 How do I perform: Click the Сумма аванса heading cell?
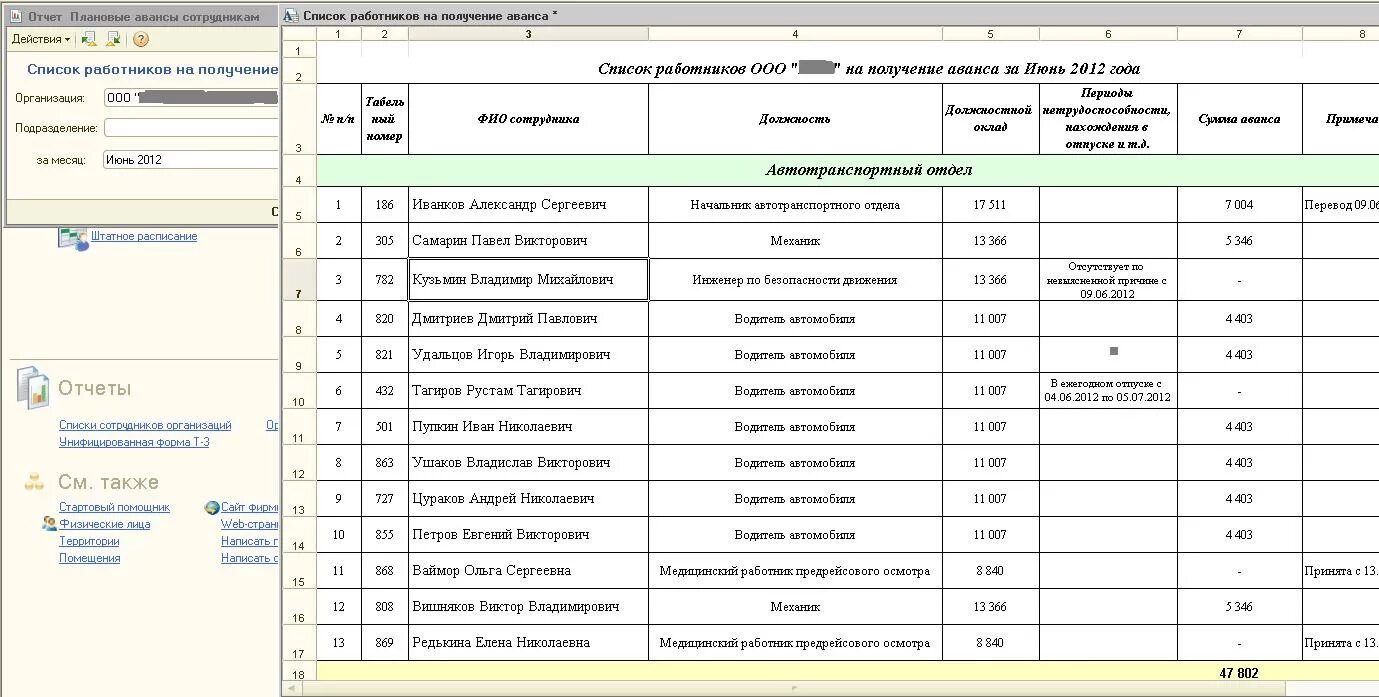(1239, 119)
